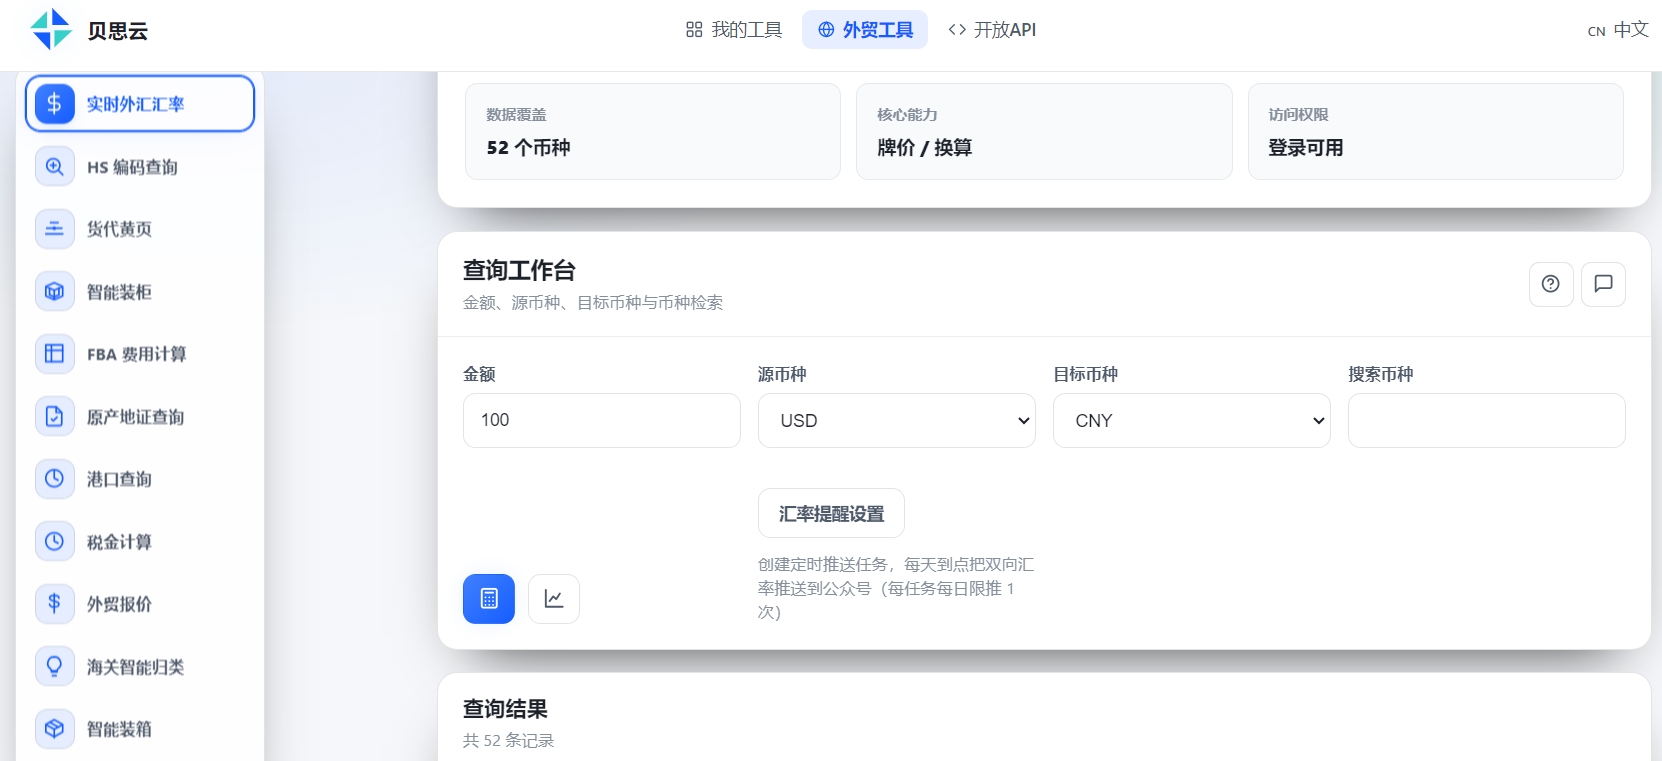Viewport: 1662px width, 761px height.
Task: Go to 海关智能归类 menu entry
Action: pos(140,666)
